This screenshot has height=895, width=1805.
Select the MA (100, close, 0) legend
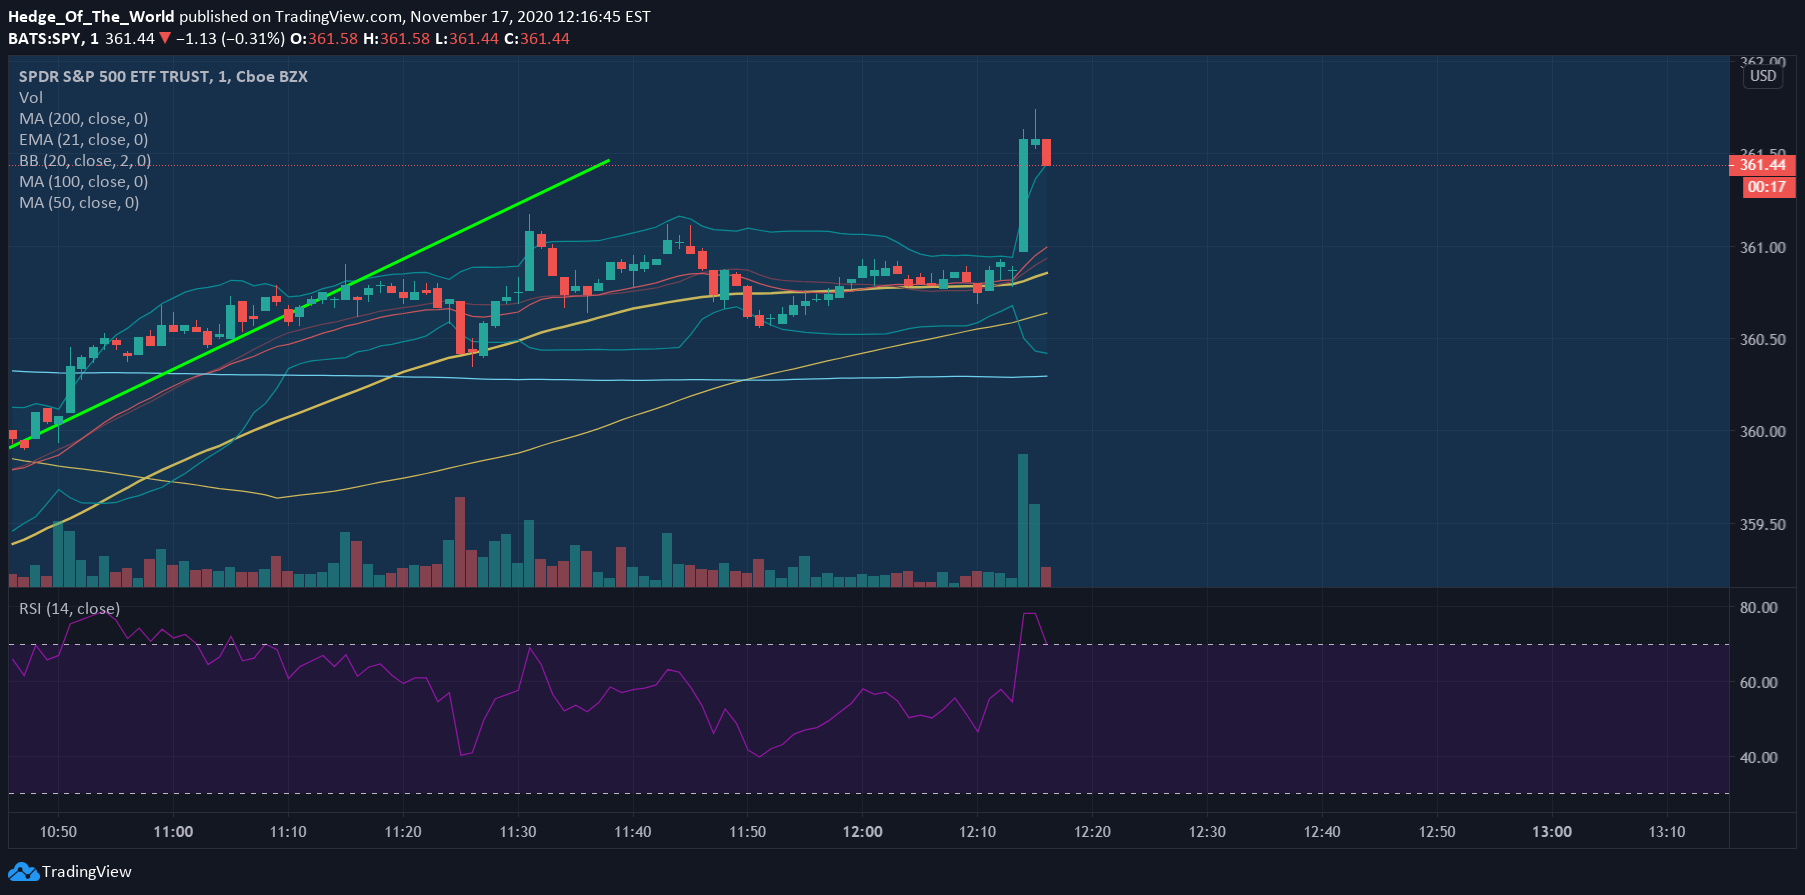click(x=83, y=182)
